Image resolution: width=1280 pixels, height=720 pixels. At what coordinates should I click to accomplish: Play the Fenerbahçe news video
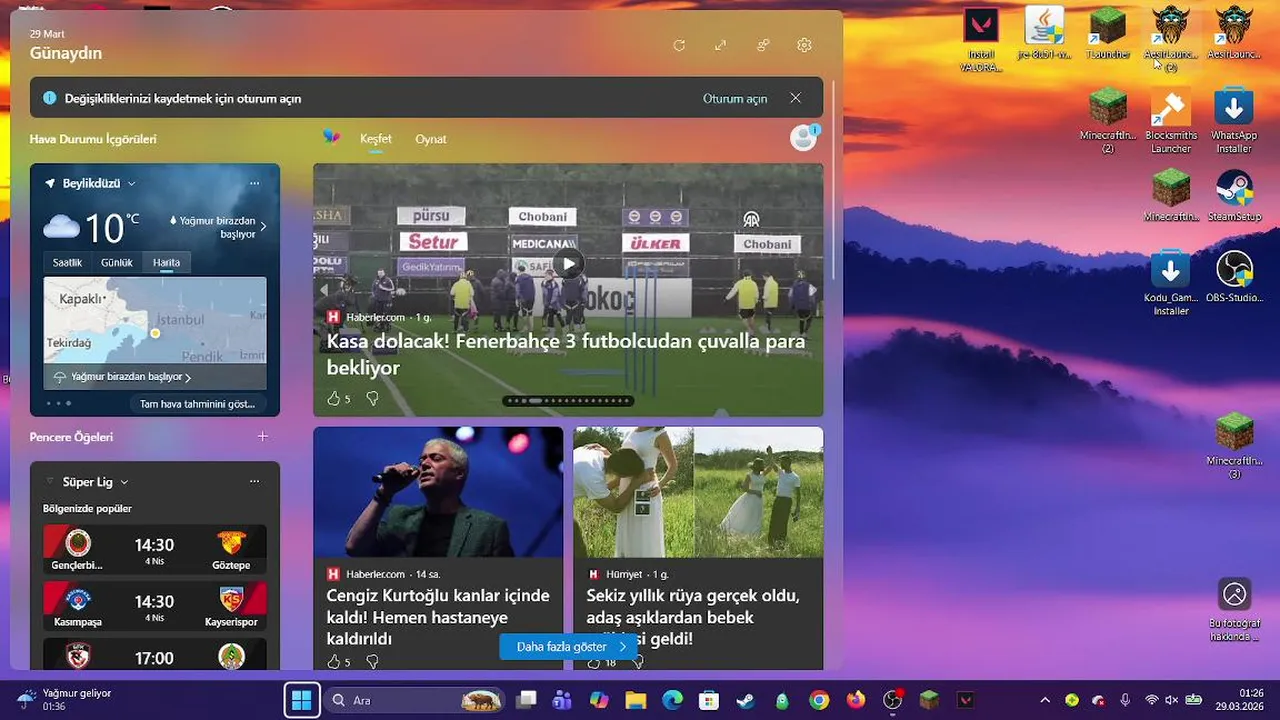coord(569,264)
